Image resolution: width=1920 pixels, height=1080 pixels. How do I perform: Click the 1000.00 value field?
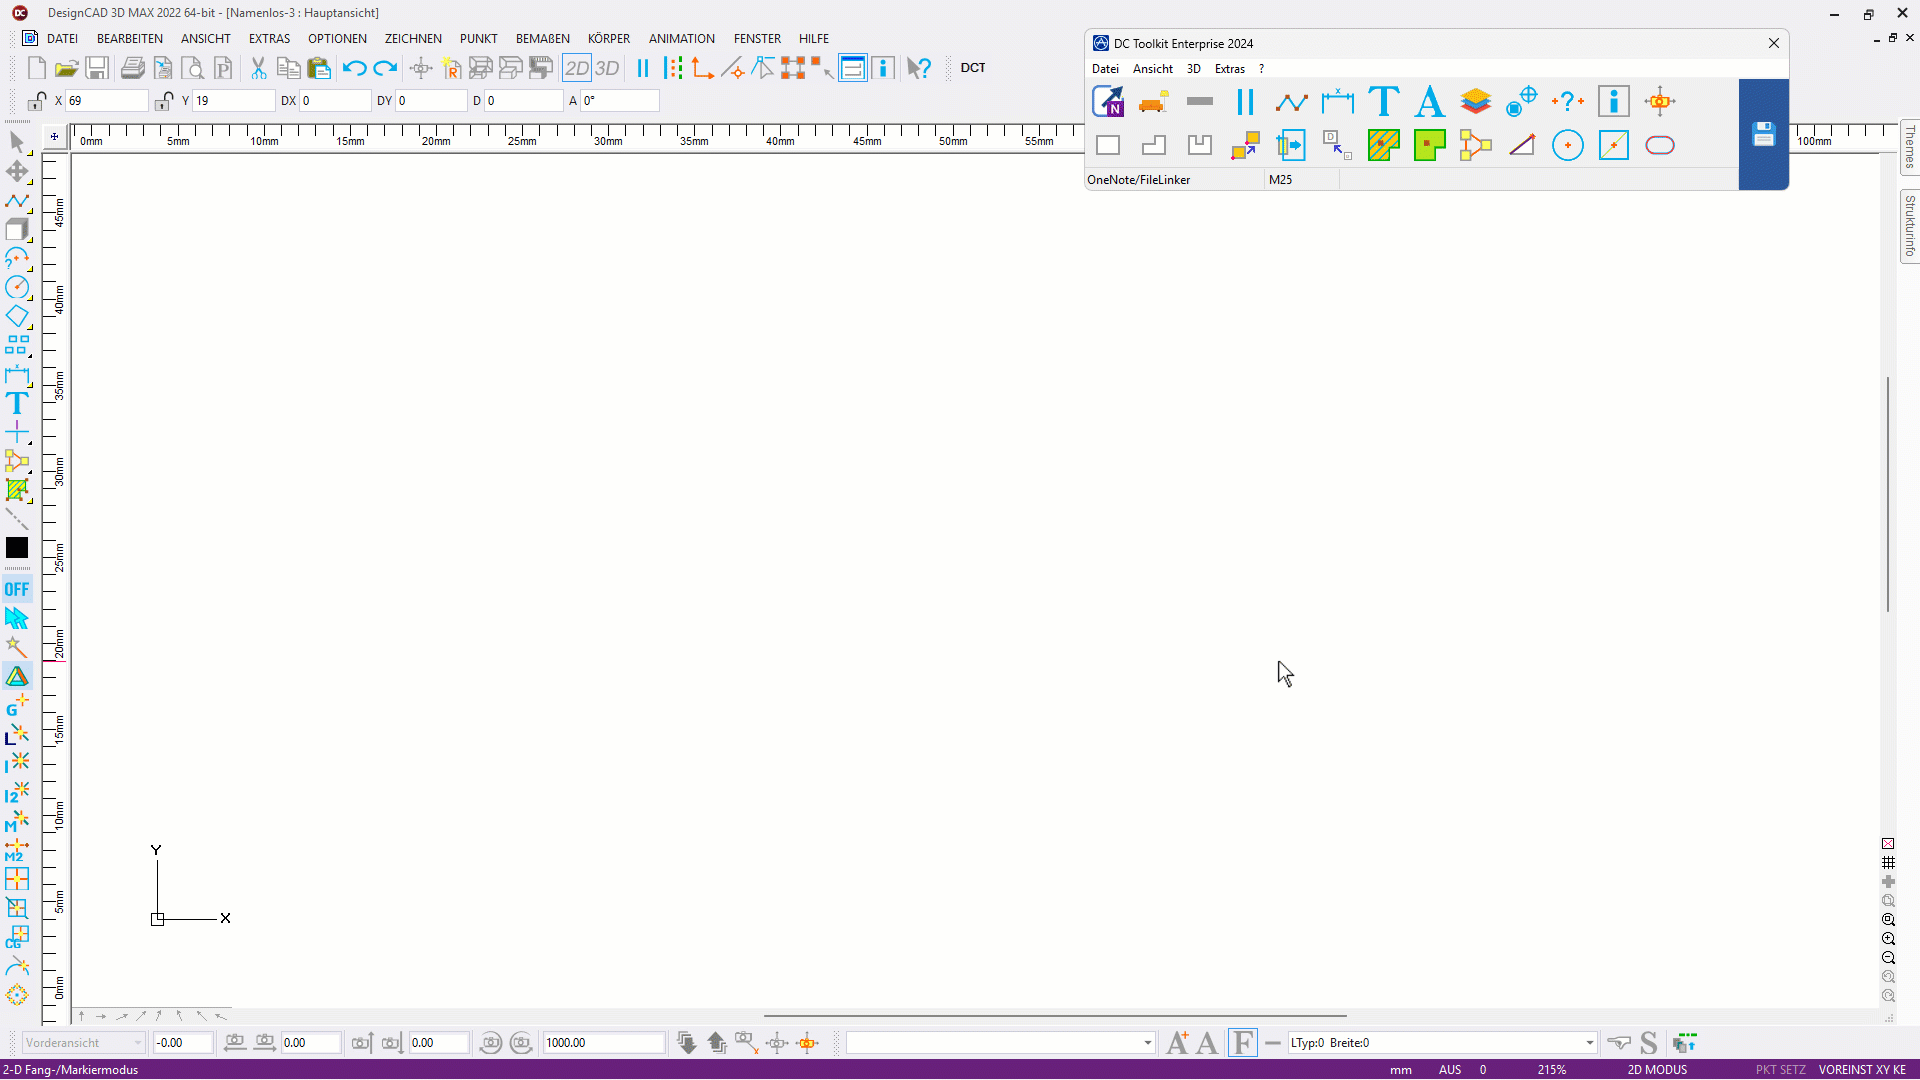603,1043
